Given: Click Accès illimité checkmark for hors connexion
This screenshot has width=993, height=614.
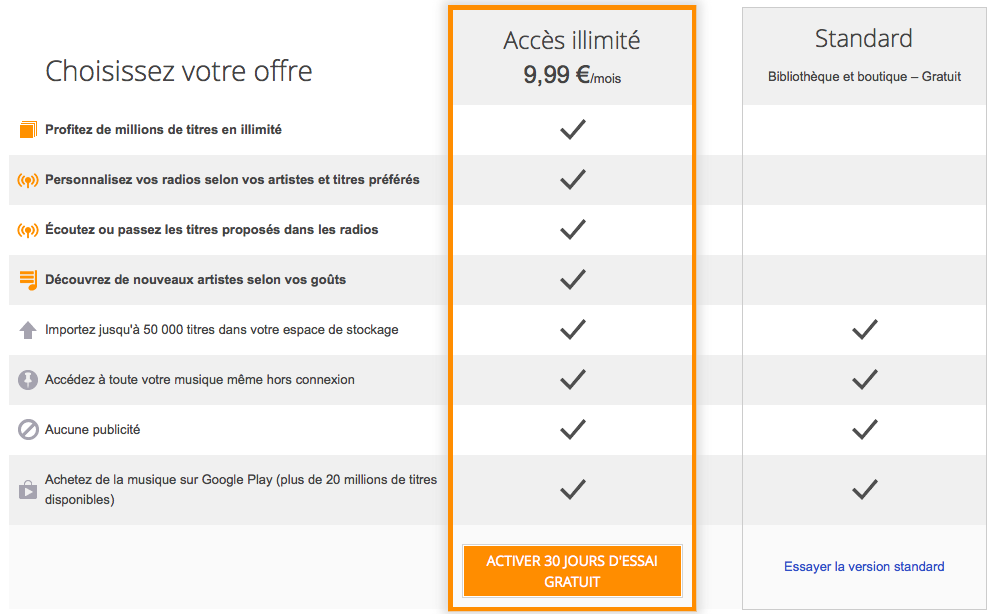Looking at the screenshot, I should 572,379.
